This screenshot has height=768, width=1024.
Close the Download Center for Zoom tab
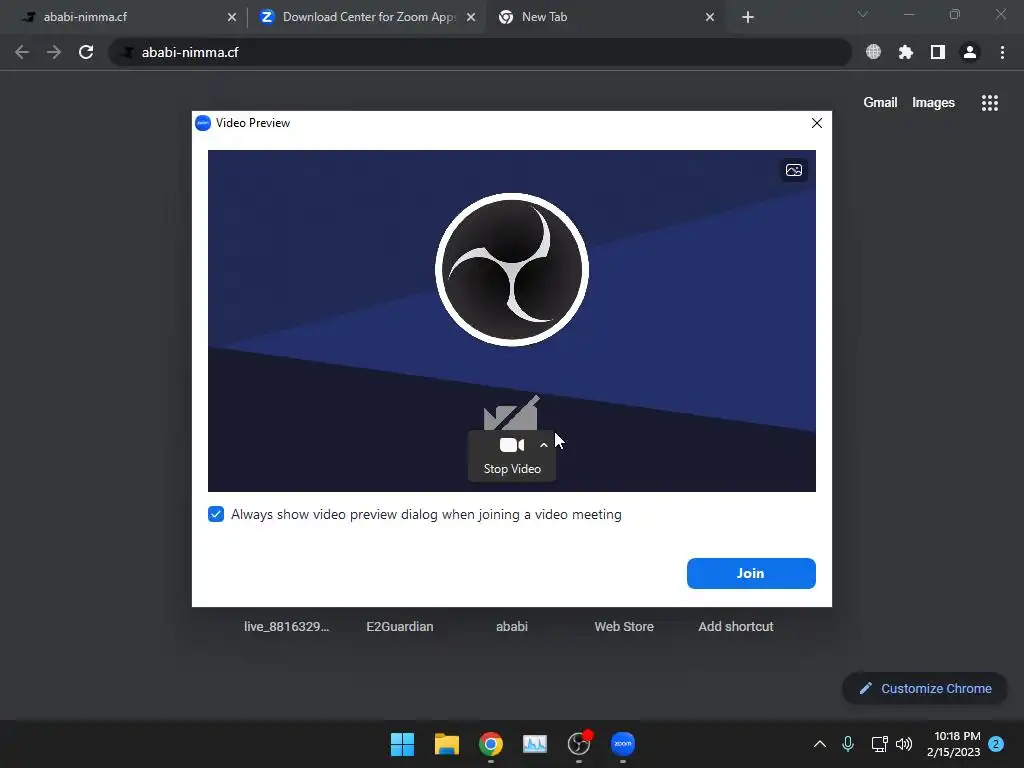(471, 17)
